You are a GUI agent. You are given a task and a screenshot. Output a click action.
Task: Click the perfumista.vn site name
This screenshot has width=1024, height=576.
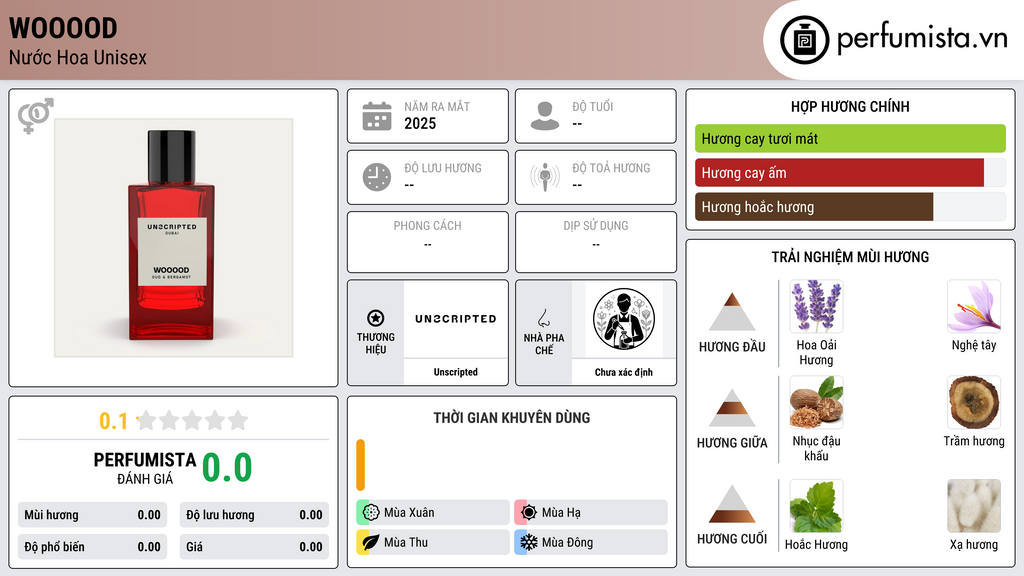click(922, 39)
